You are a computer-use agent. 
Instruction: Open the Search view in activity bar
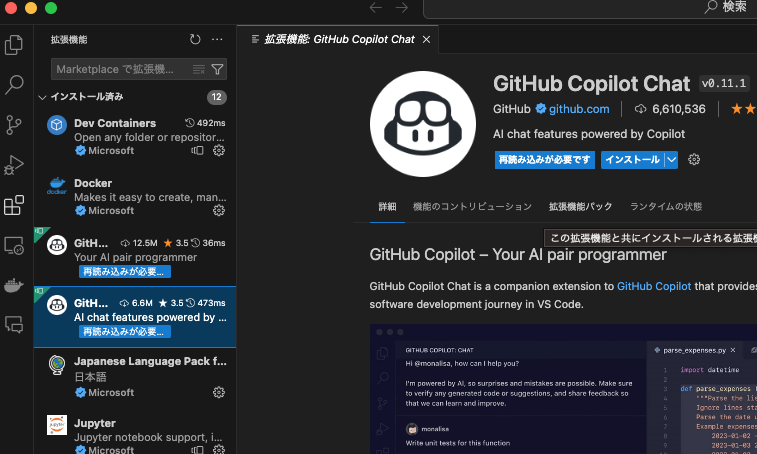(14, 85)
